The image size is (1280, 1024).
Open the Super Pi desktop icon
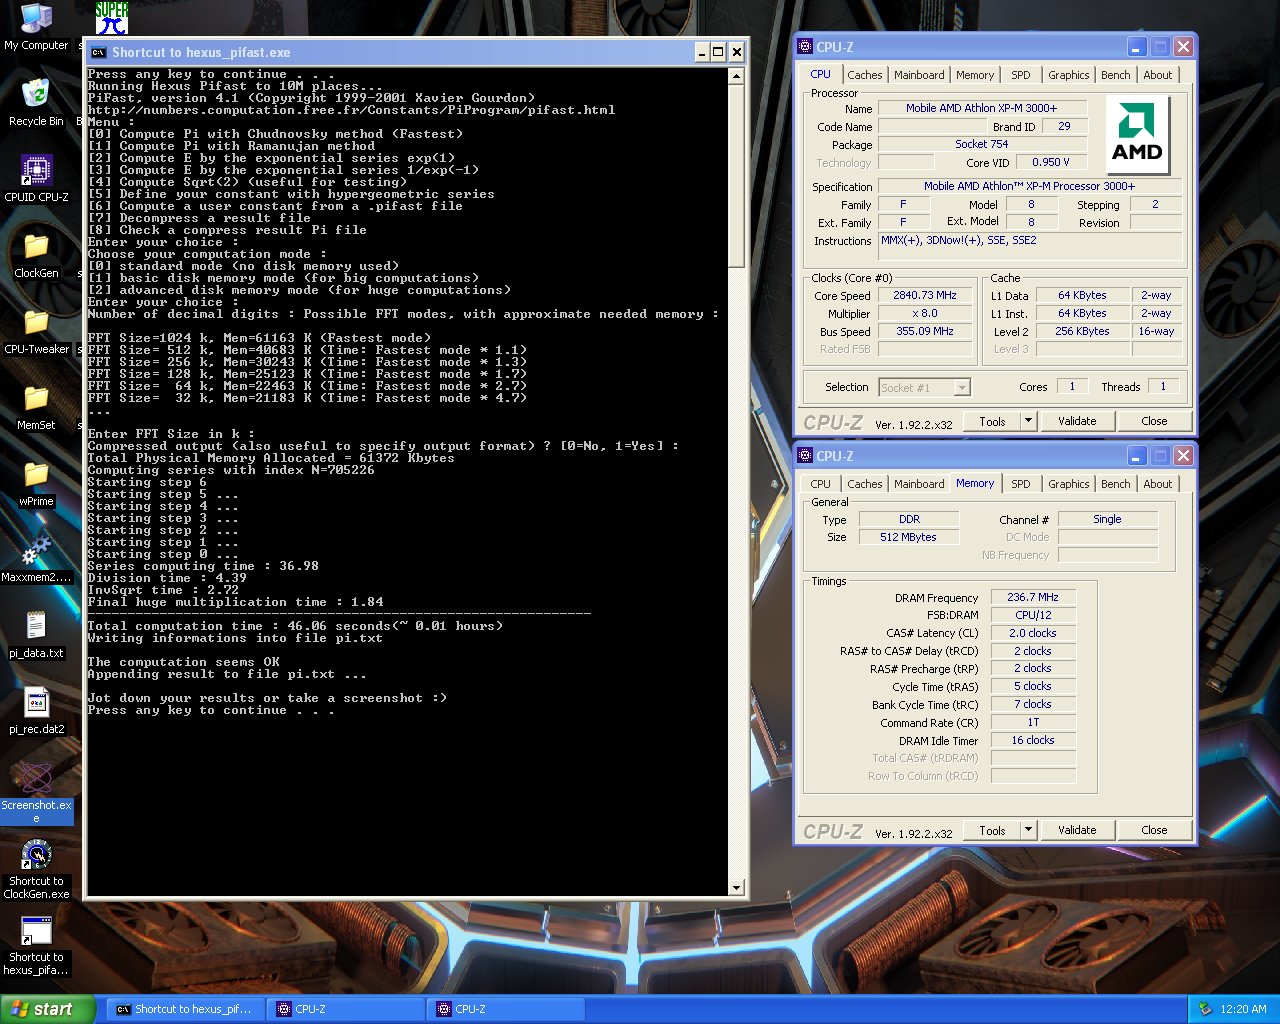(x=112, y=18)
